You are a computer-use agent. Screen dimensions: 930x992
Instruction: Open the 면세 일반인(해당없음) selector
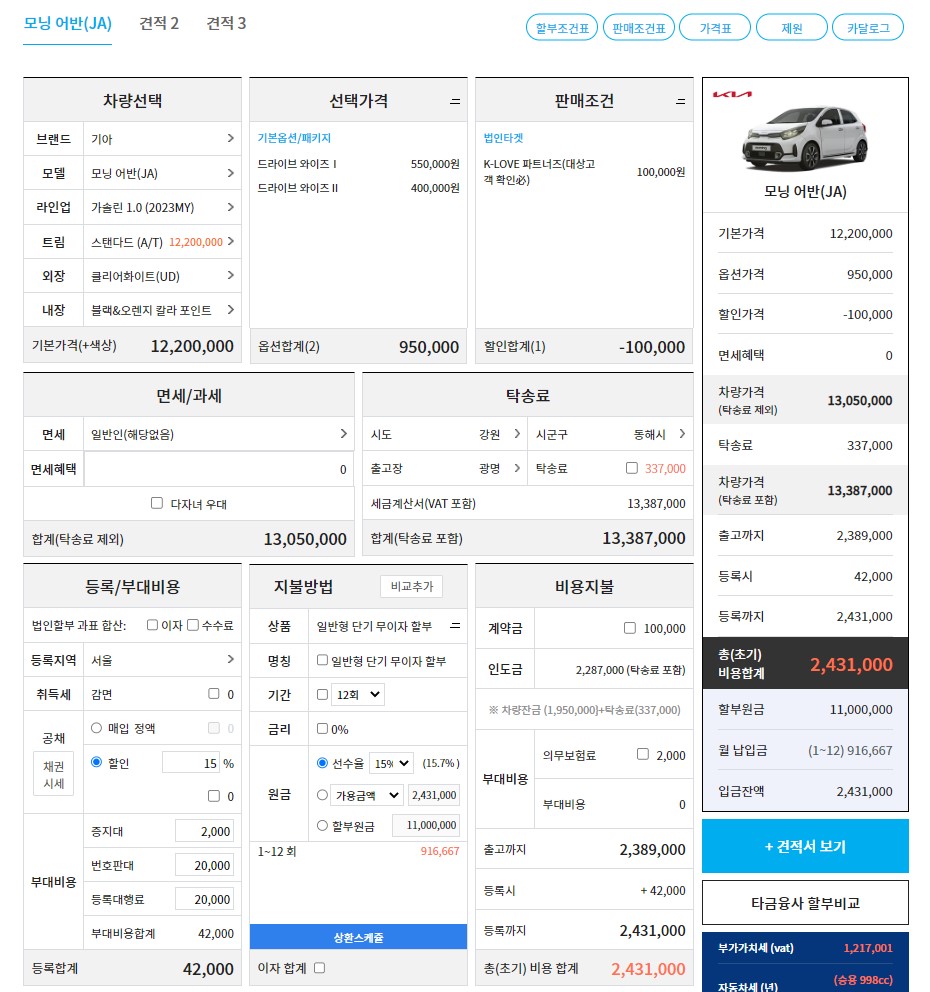click(x=219, y=434)
